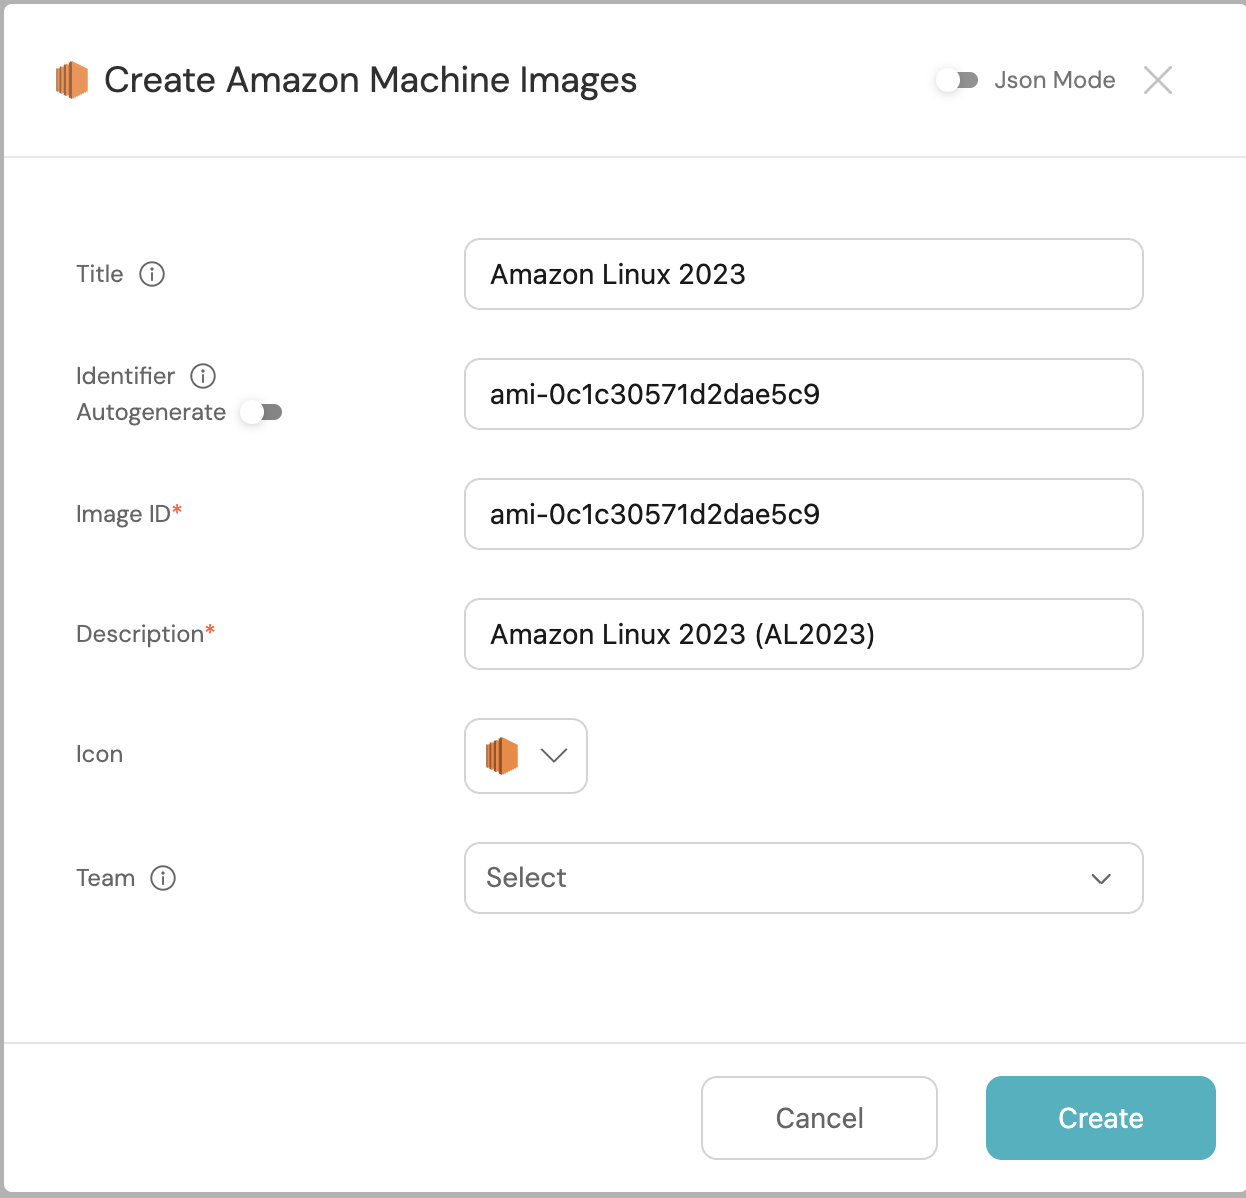Click the info icon beside Team label
Viewport: 1246px width, 1198px height.
pos(163,878)
